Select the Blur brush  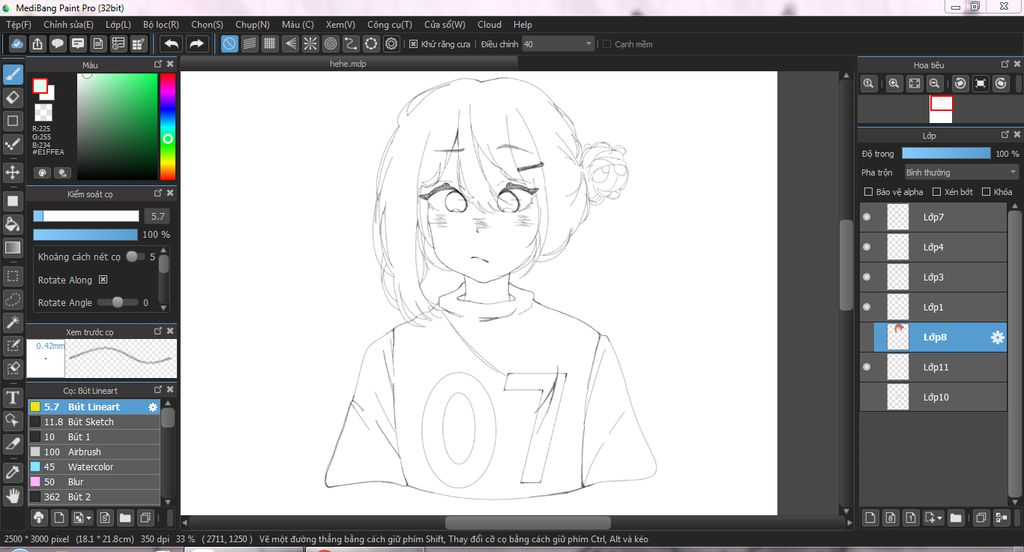(94, 482)
